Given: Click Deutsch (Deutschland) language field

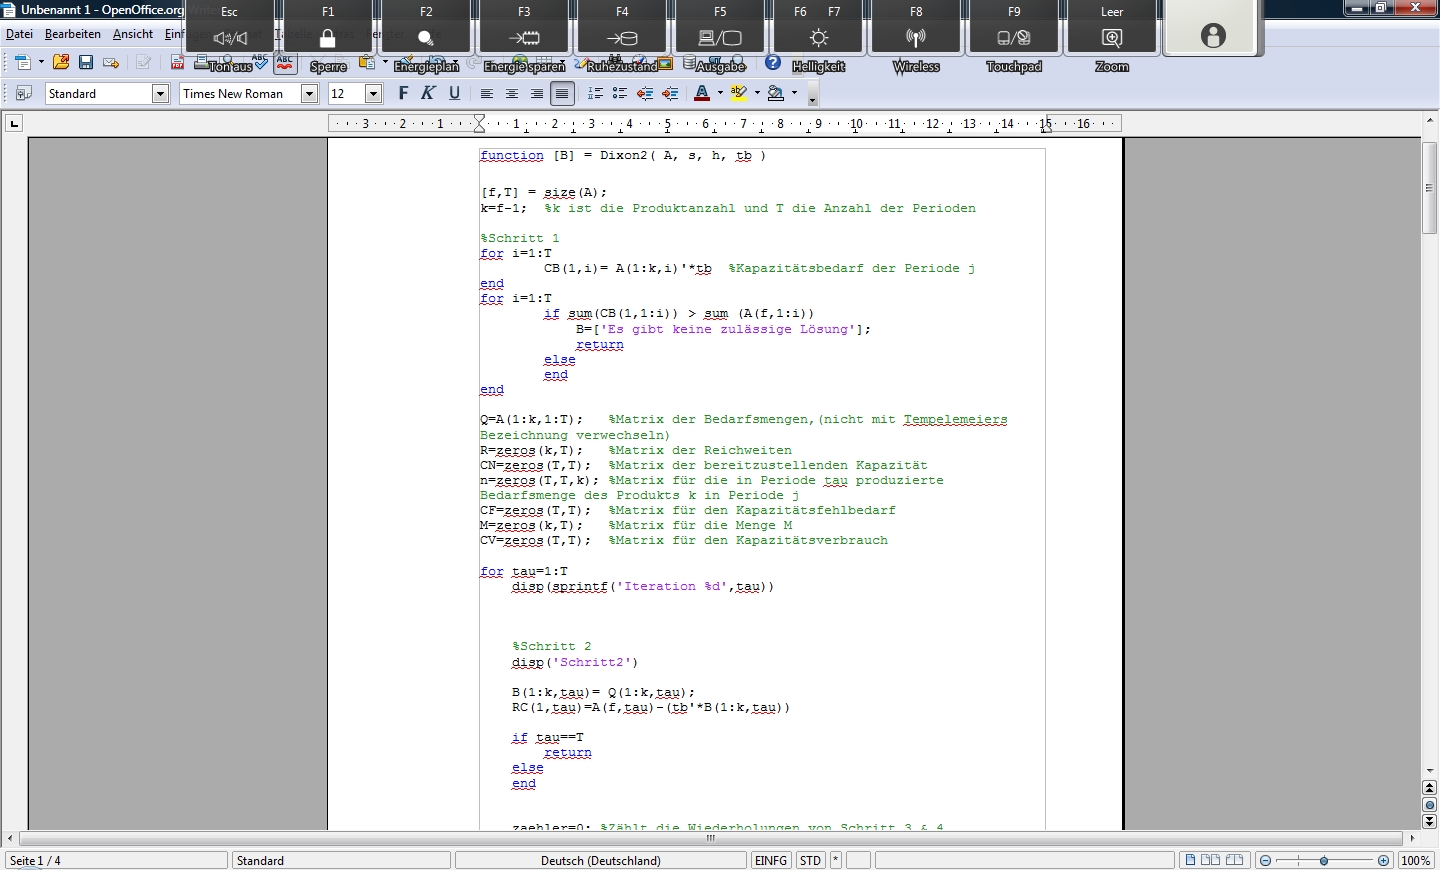Looking at the screenshot, I should tap(600, 860).
